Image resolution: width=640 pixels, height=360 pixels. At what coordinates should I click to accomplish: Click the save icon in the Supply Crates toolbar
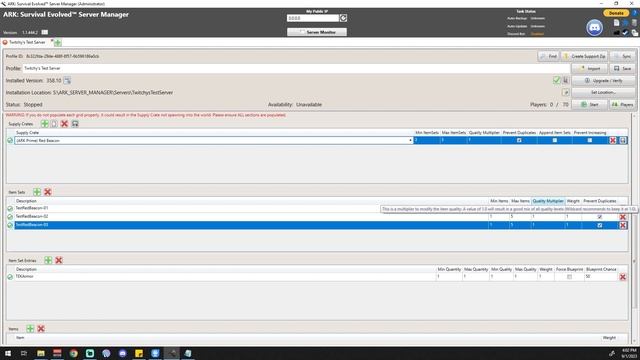point(75,124)
